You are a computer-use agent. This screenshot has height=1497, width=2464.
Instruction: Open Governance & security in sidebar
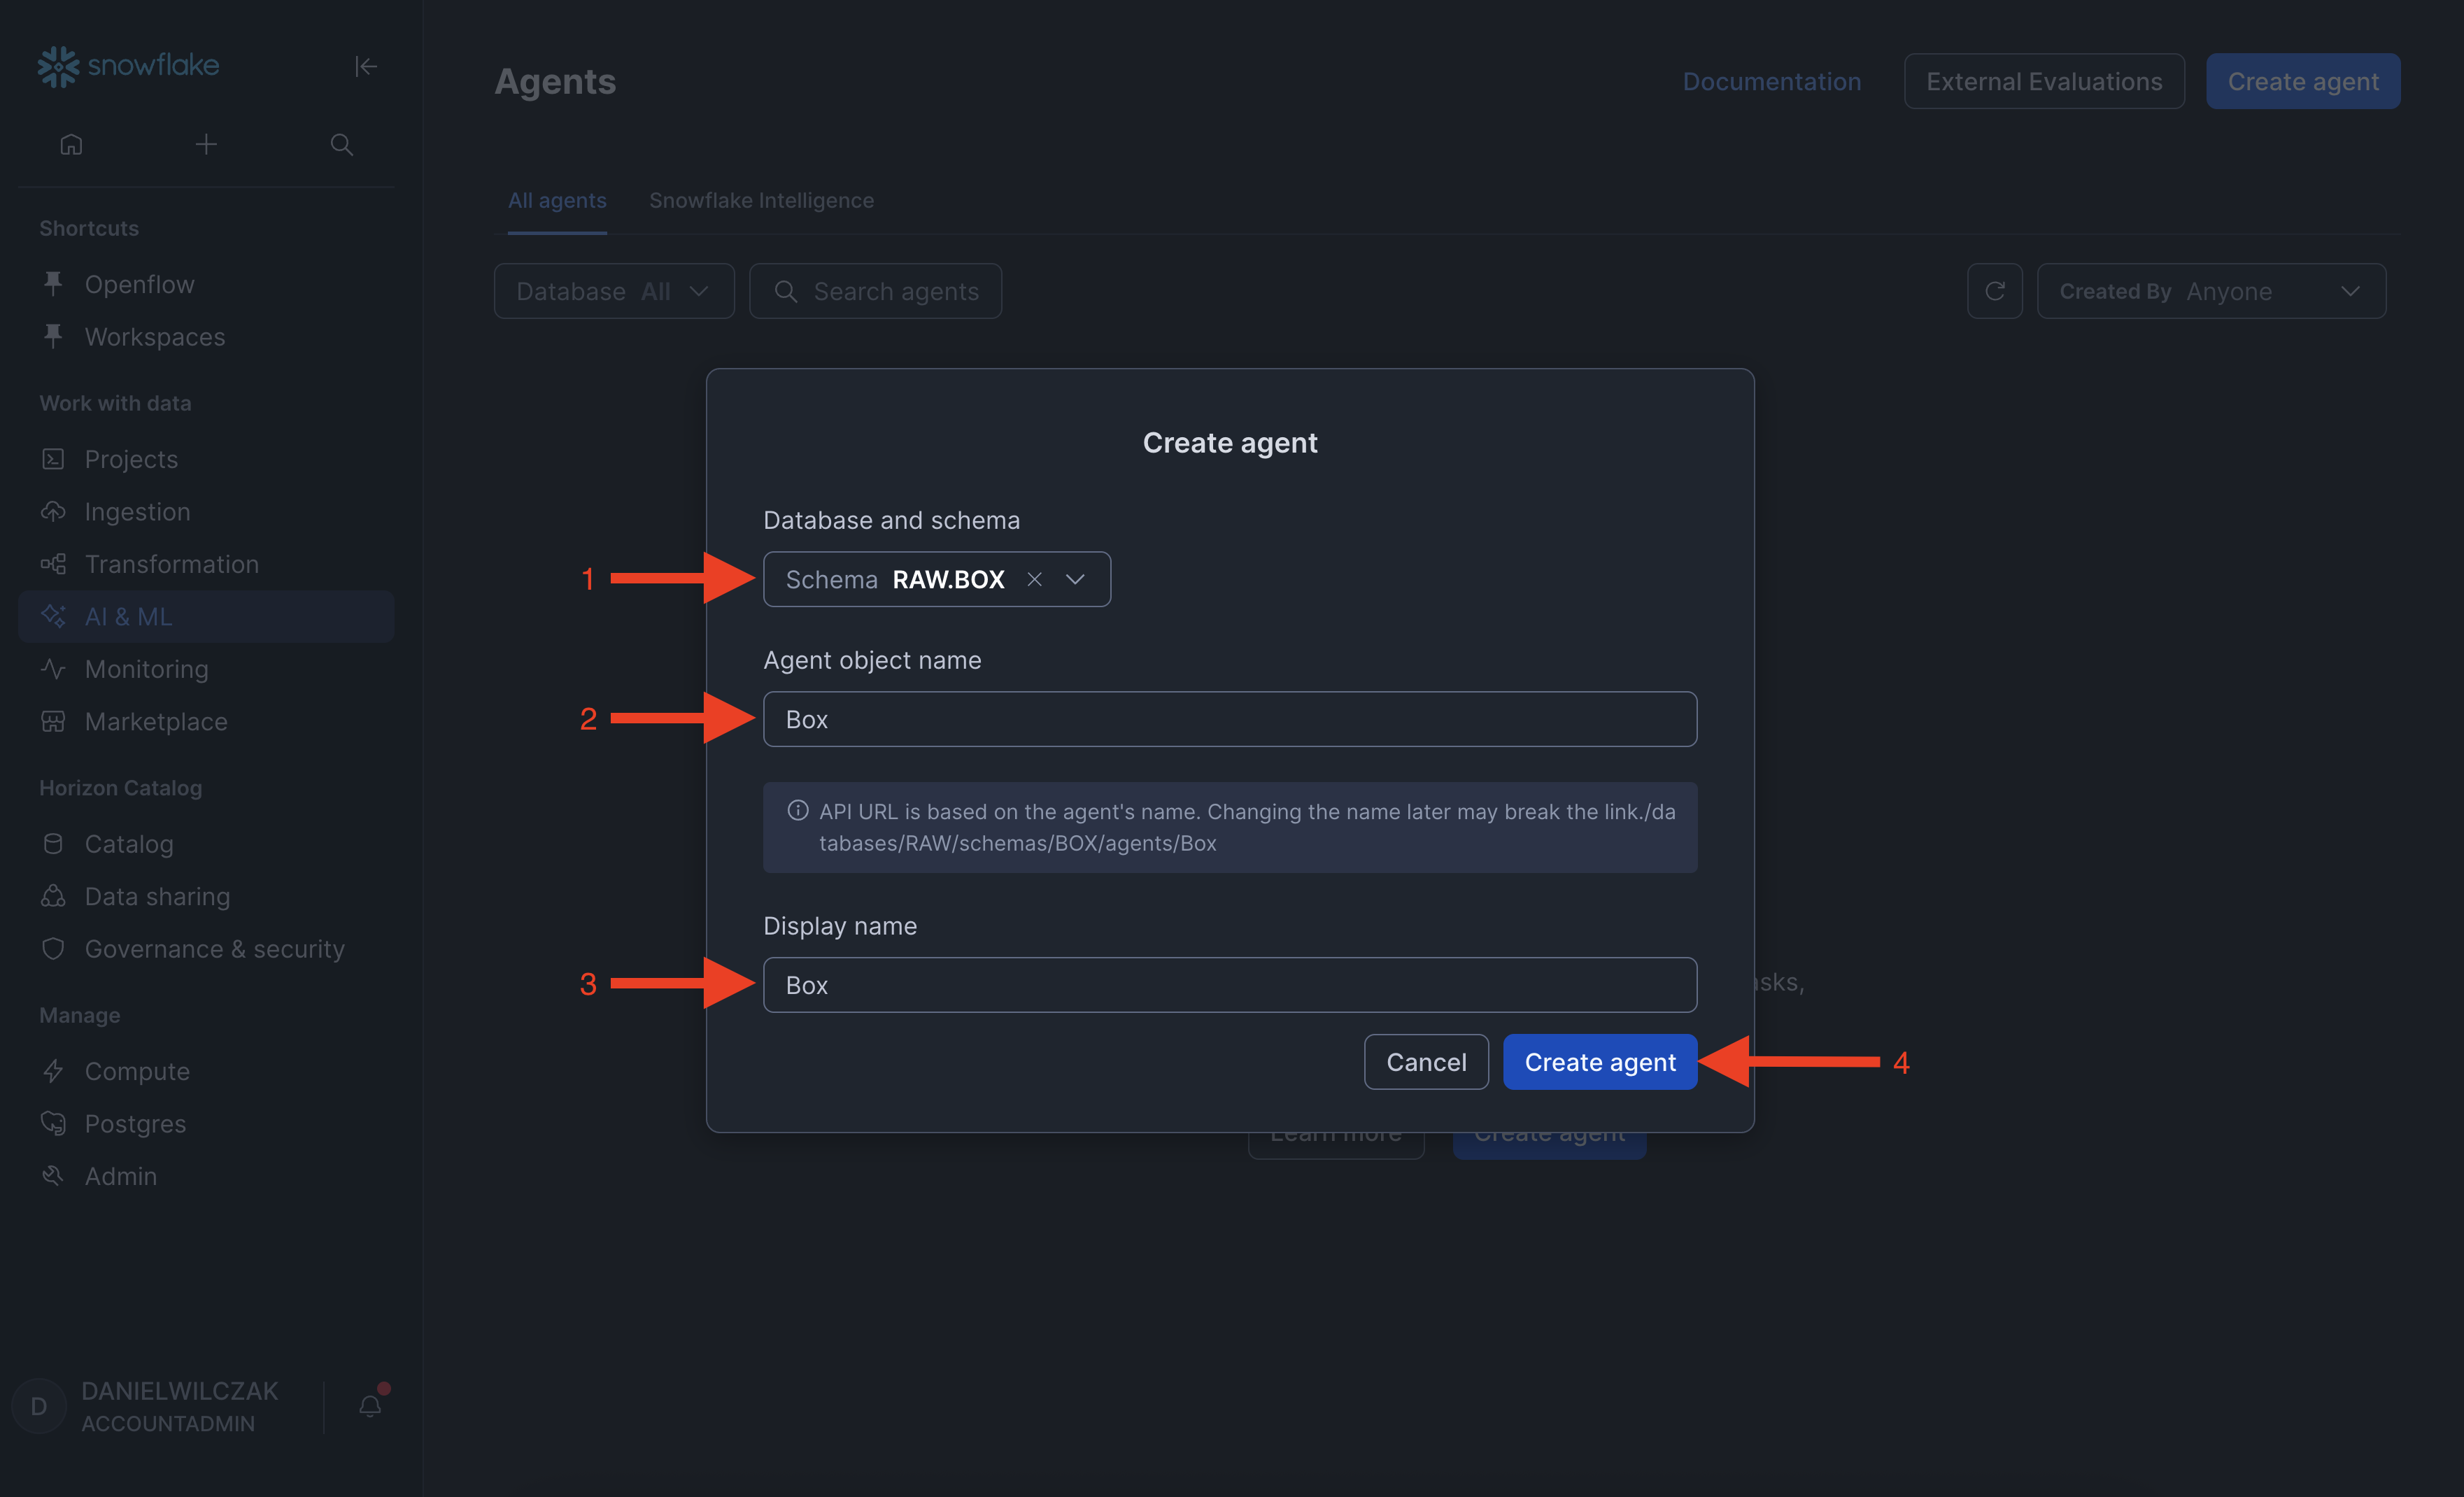214,949
